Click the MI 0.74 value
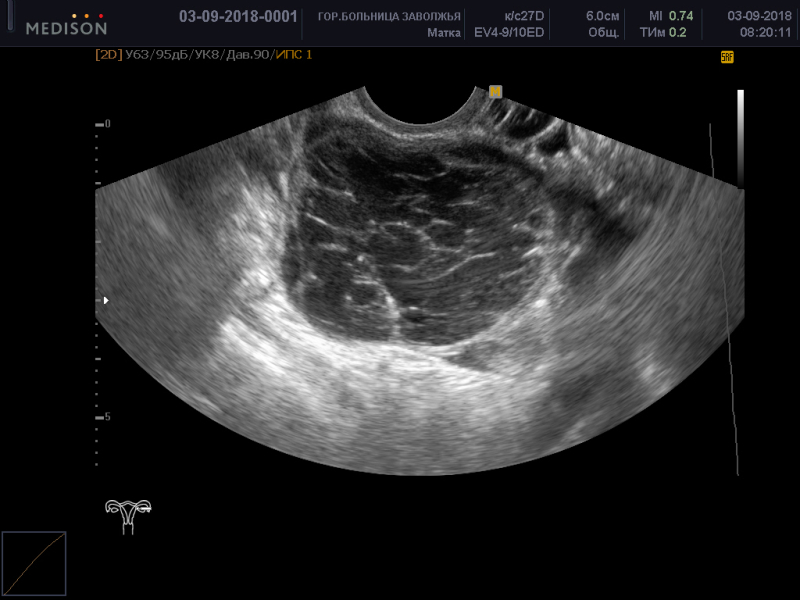Image resolution: width=800 pixels, height=600 pixels. [671, 16]
